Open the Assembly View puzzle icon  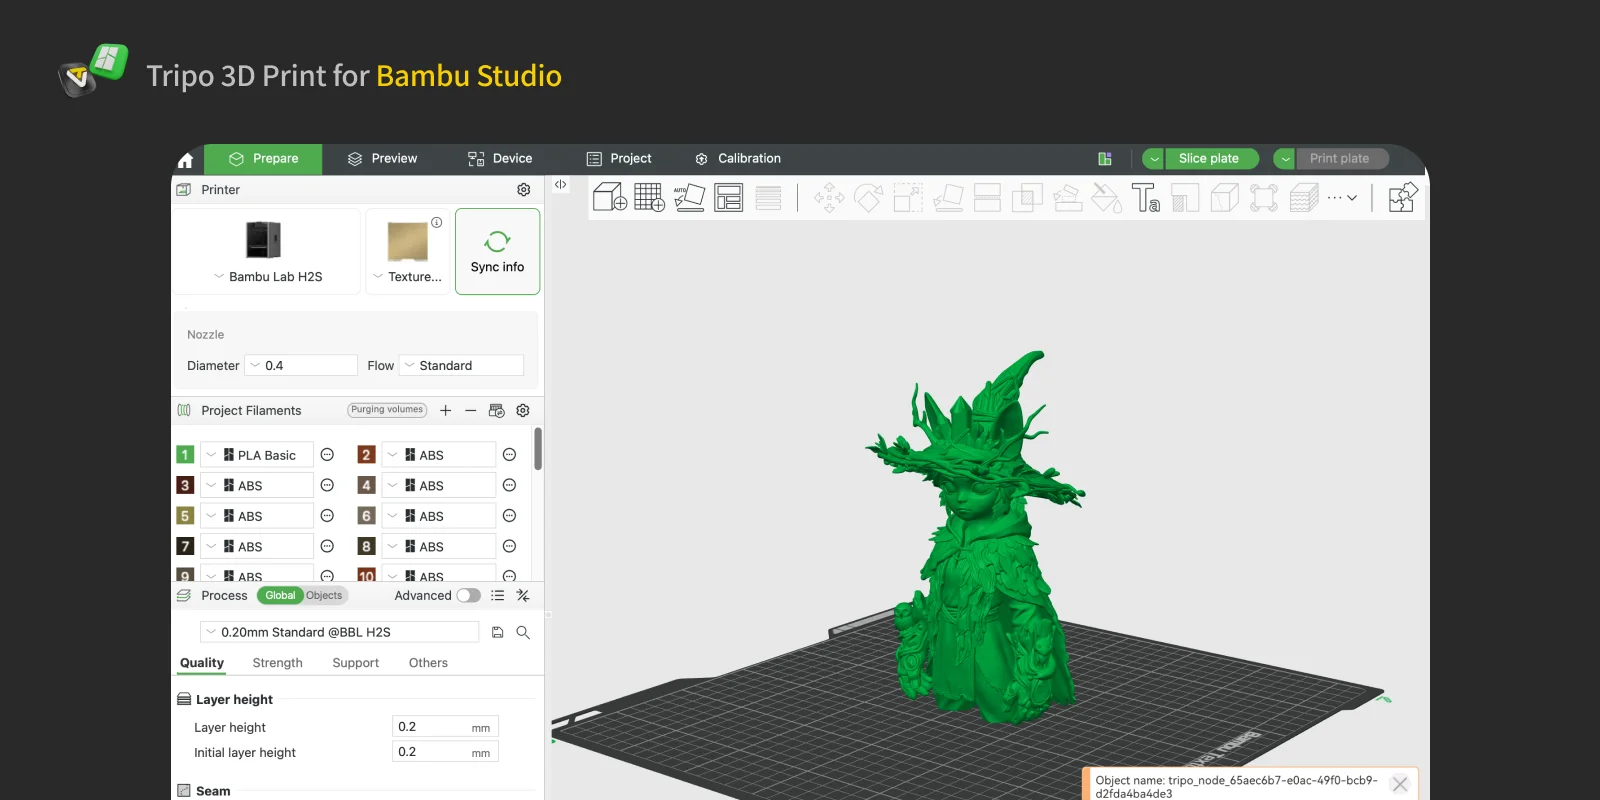pos(1403,197)
